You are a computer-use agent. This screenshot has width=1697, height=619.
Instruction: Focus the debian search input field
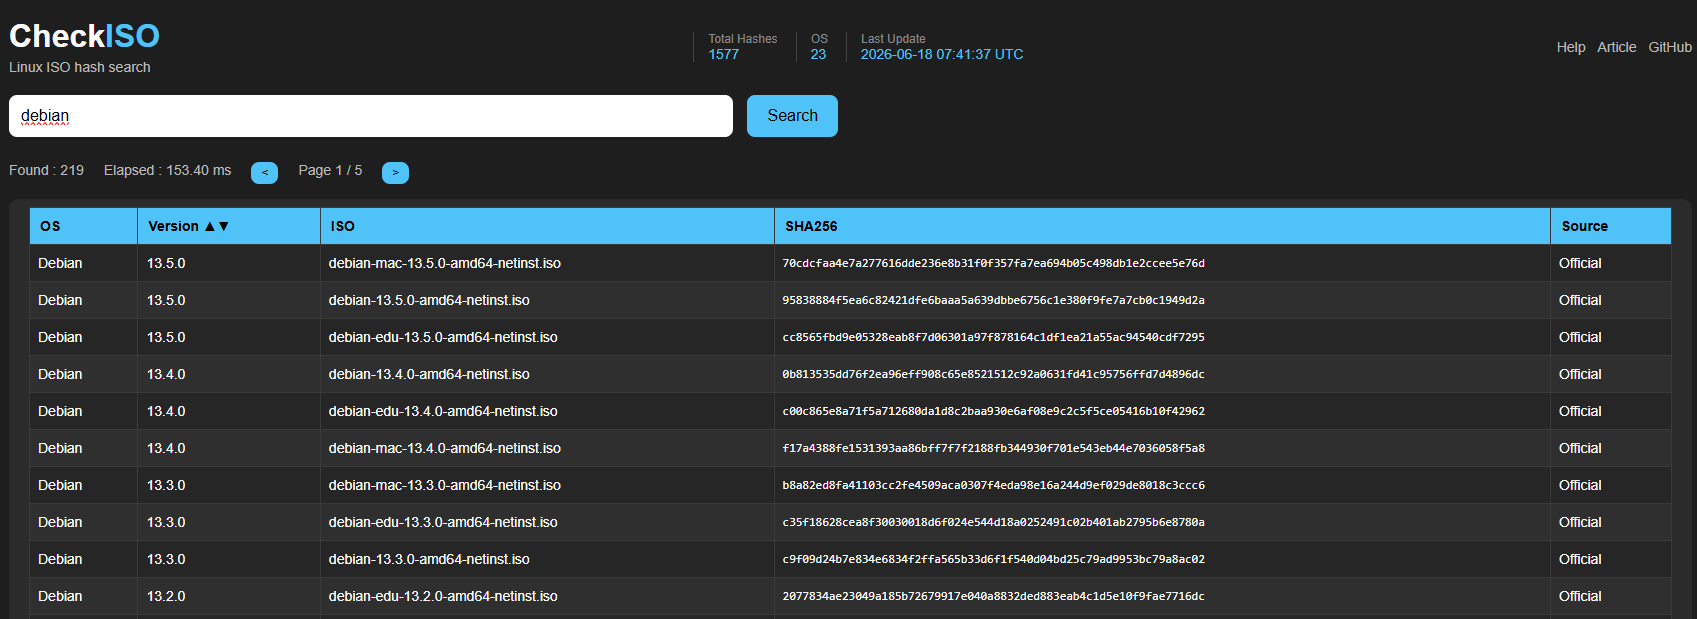371,116
